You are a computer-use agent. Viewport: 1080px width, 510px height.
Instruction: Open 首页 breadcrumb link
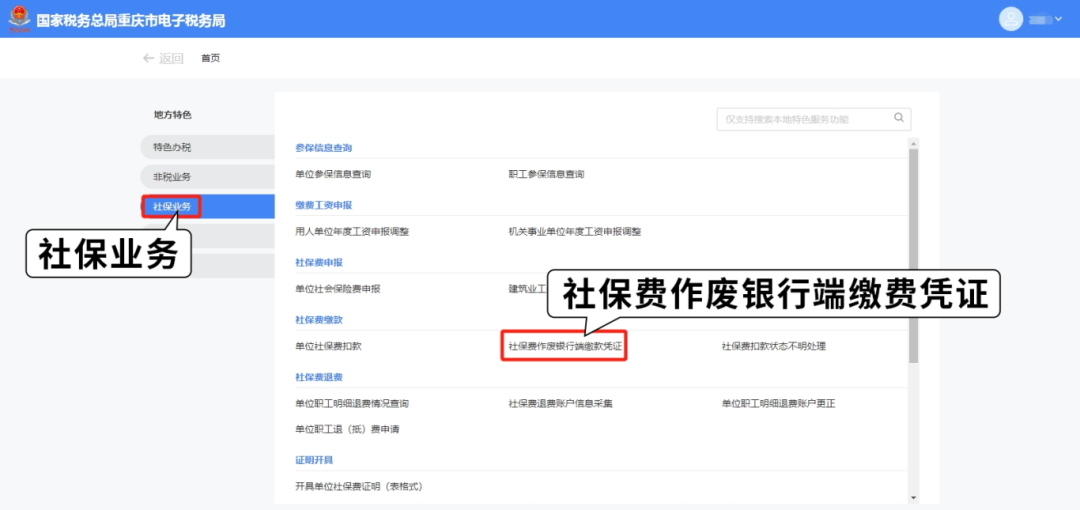[210, 58]
